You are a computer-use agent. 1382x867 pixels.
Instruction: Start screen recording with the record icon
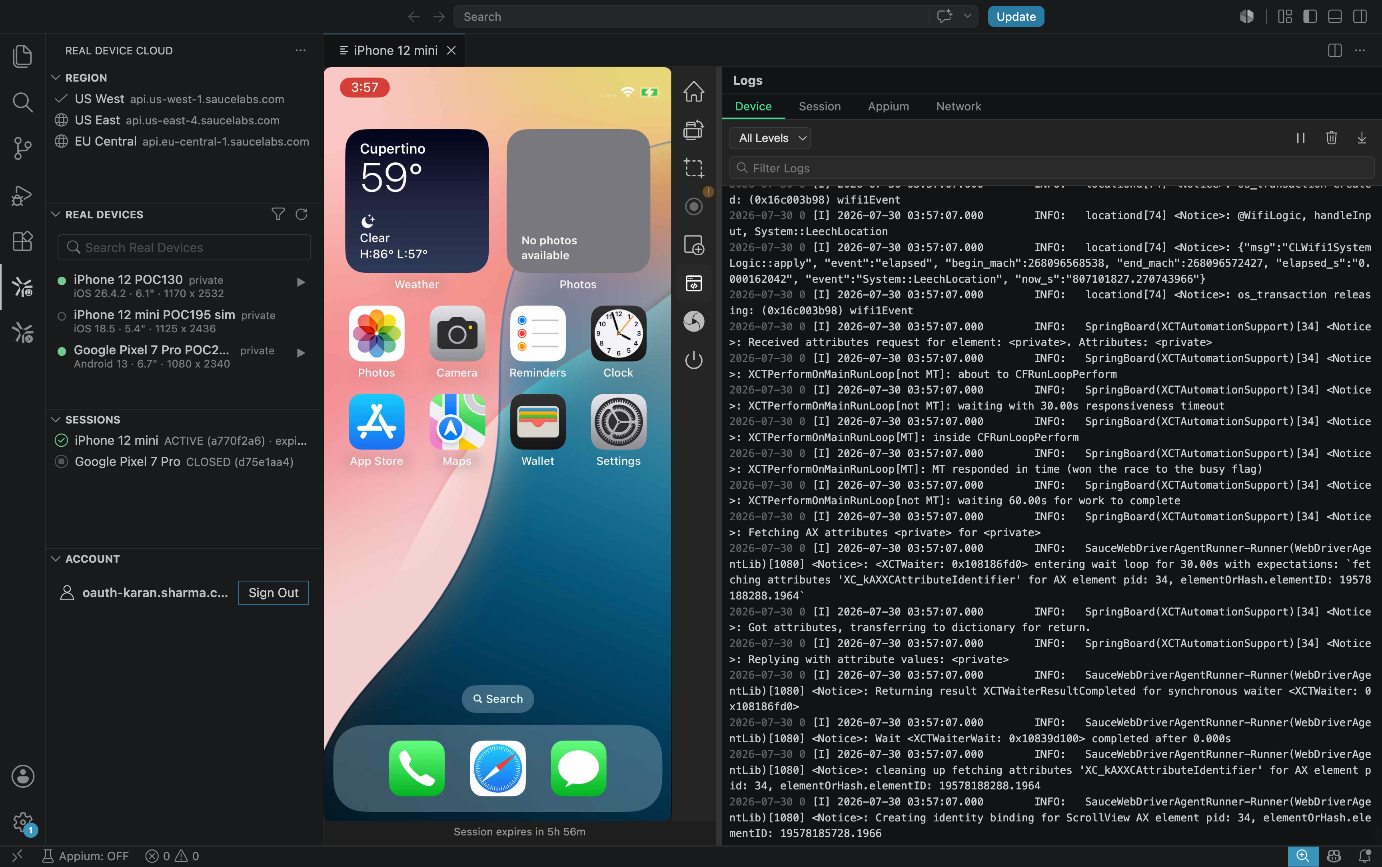coord(694,206)
